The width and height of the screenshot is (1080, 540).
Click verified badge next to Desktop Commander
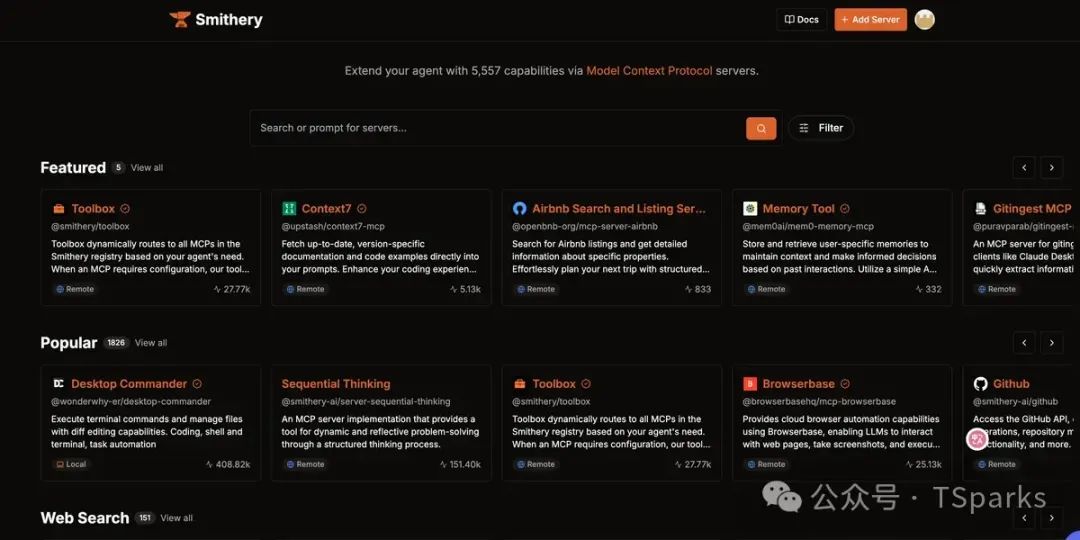click(197, 384)
